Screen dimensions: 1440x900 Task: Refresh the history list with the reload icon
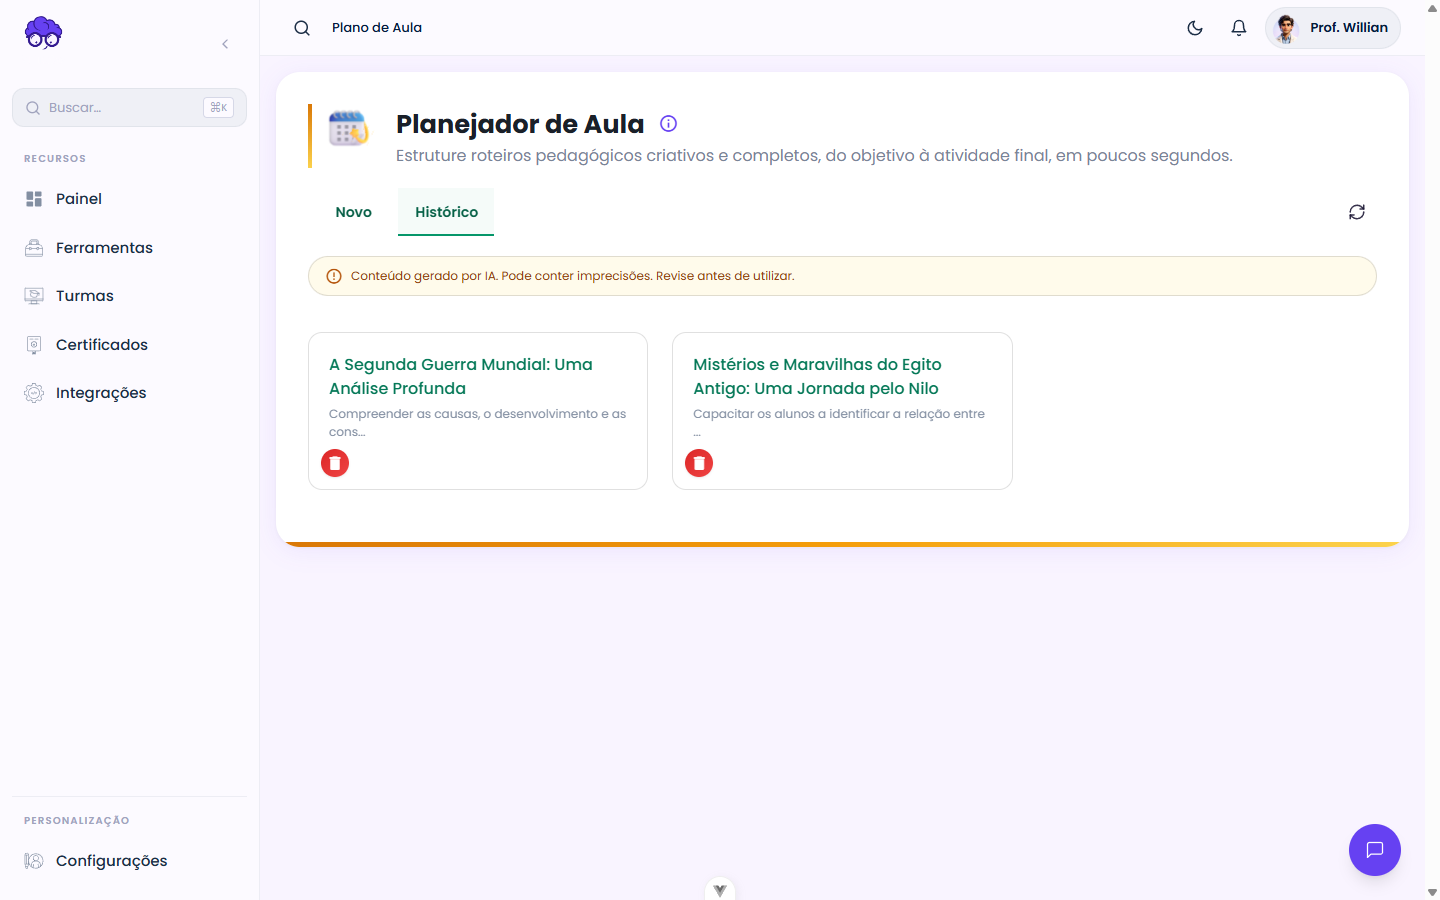pos(1357,212)
